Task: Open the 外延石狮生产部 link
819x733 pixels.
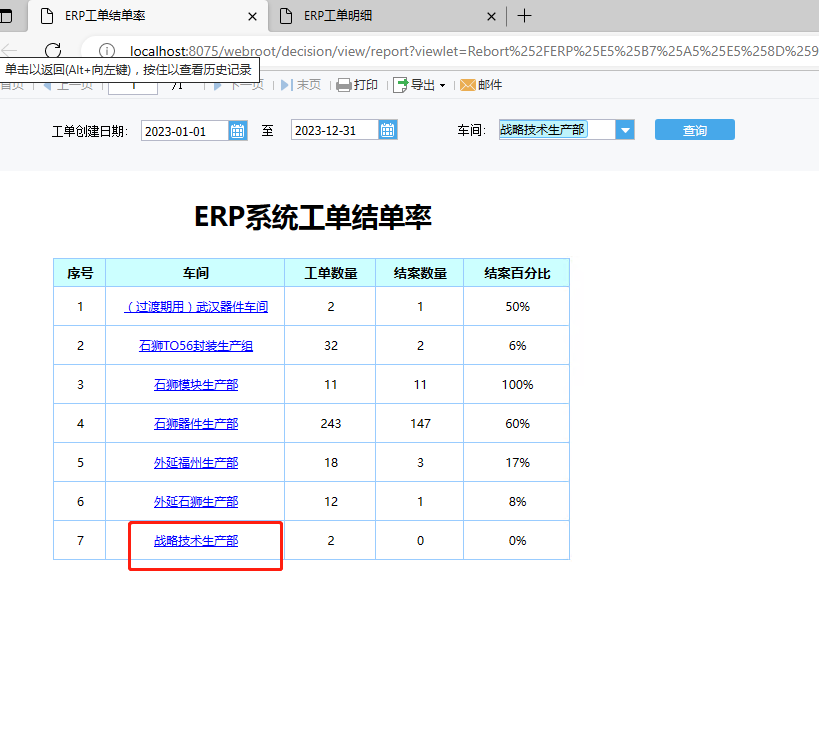Action: (196, 502)
